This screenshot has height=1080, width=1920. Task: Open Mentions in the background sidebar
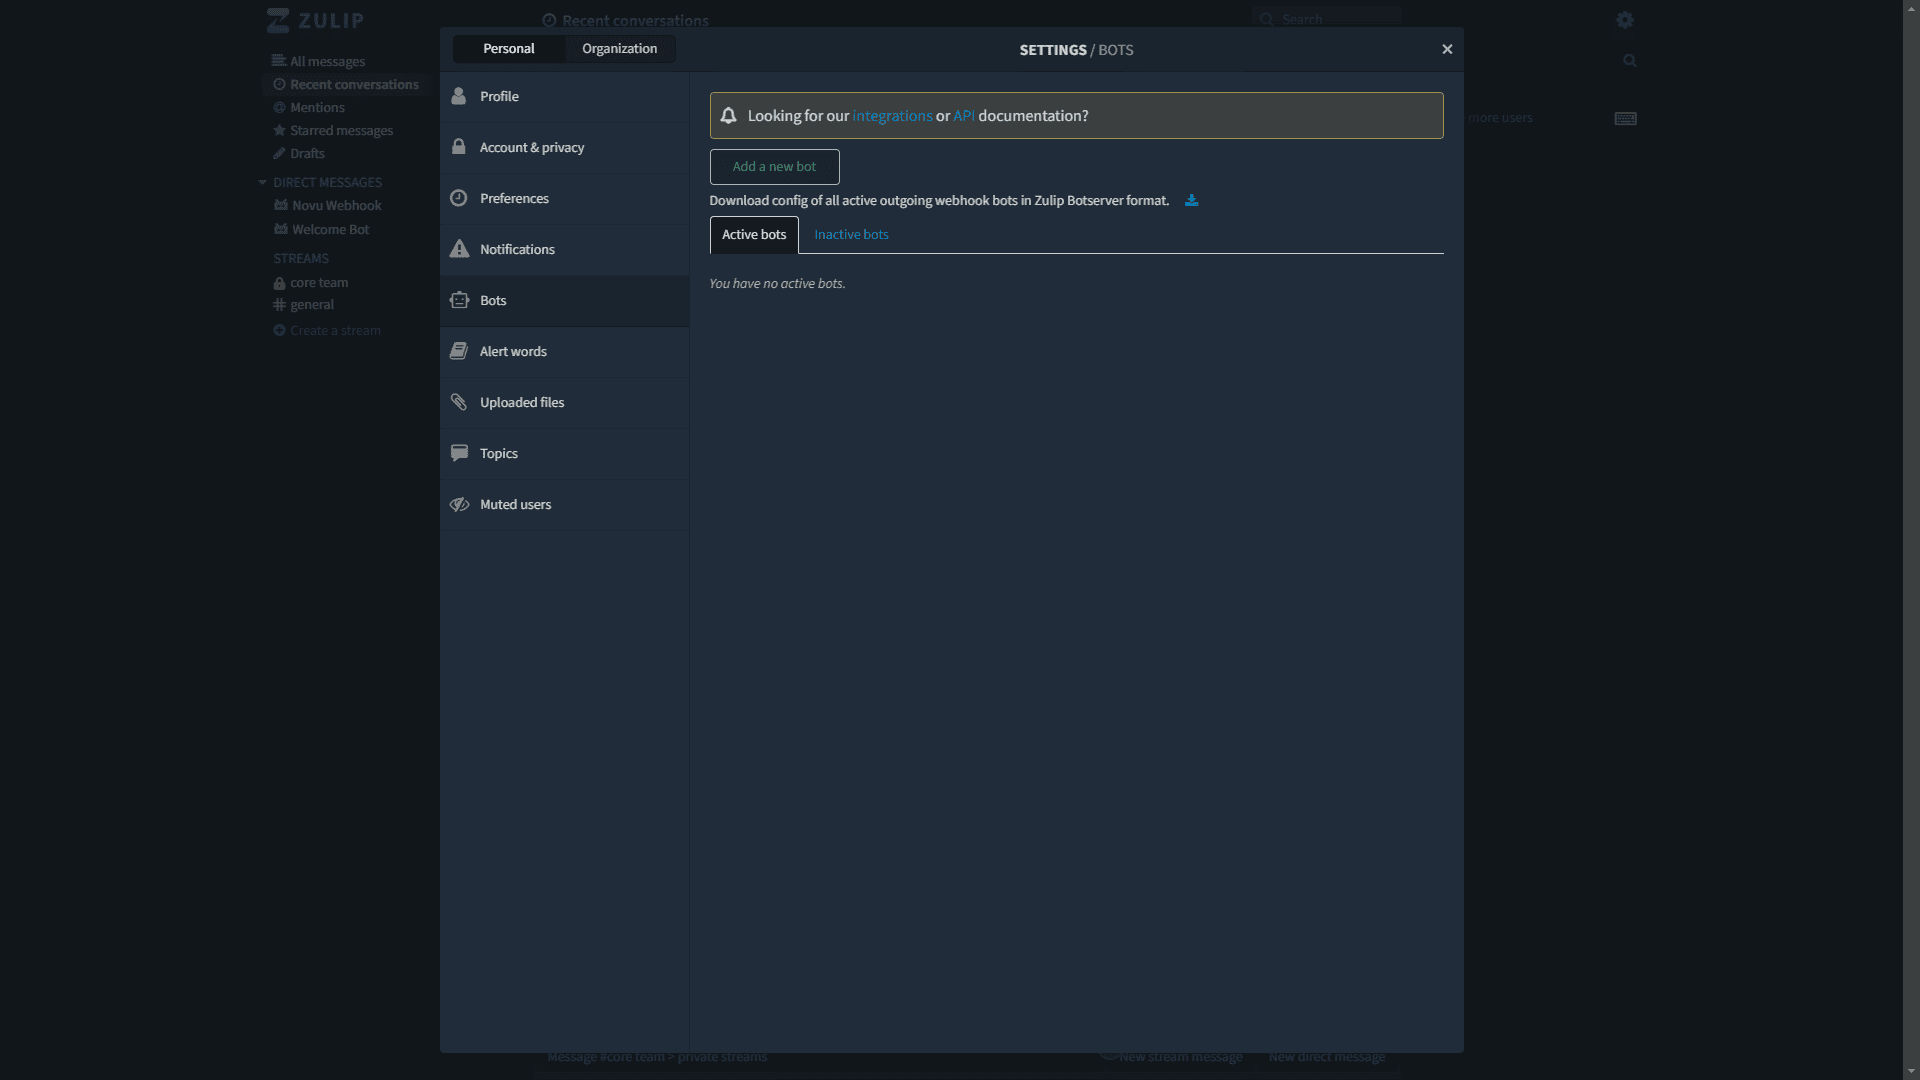click(x=317, y=108)
